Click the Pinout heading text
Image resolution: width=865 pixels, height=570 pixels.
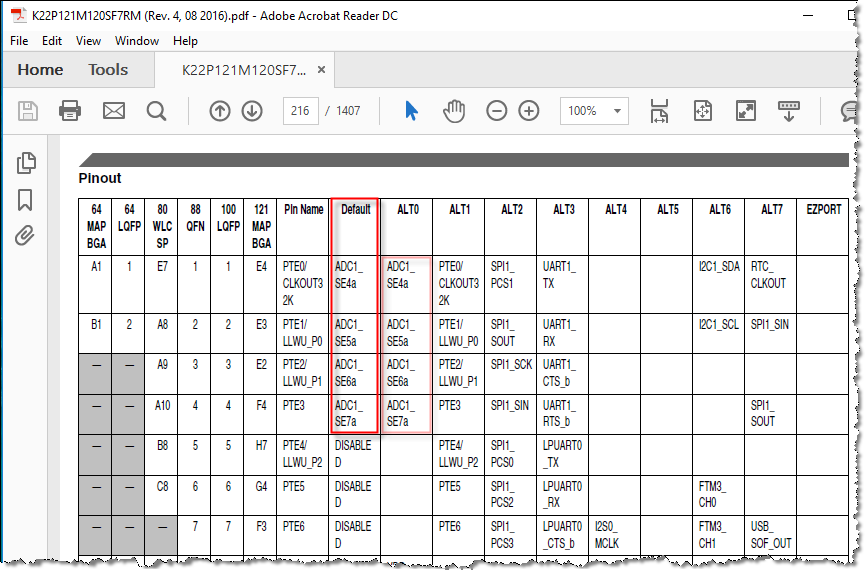point(100,178)
